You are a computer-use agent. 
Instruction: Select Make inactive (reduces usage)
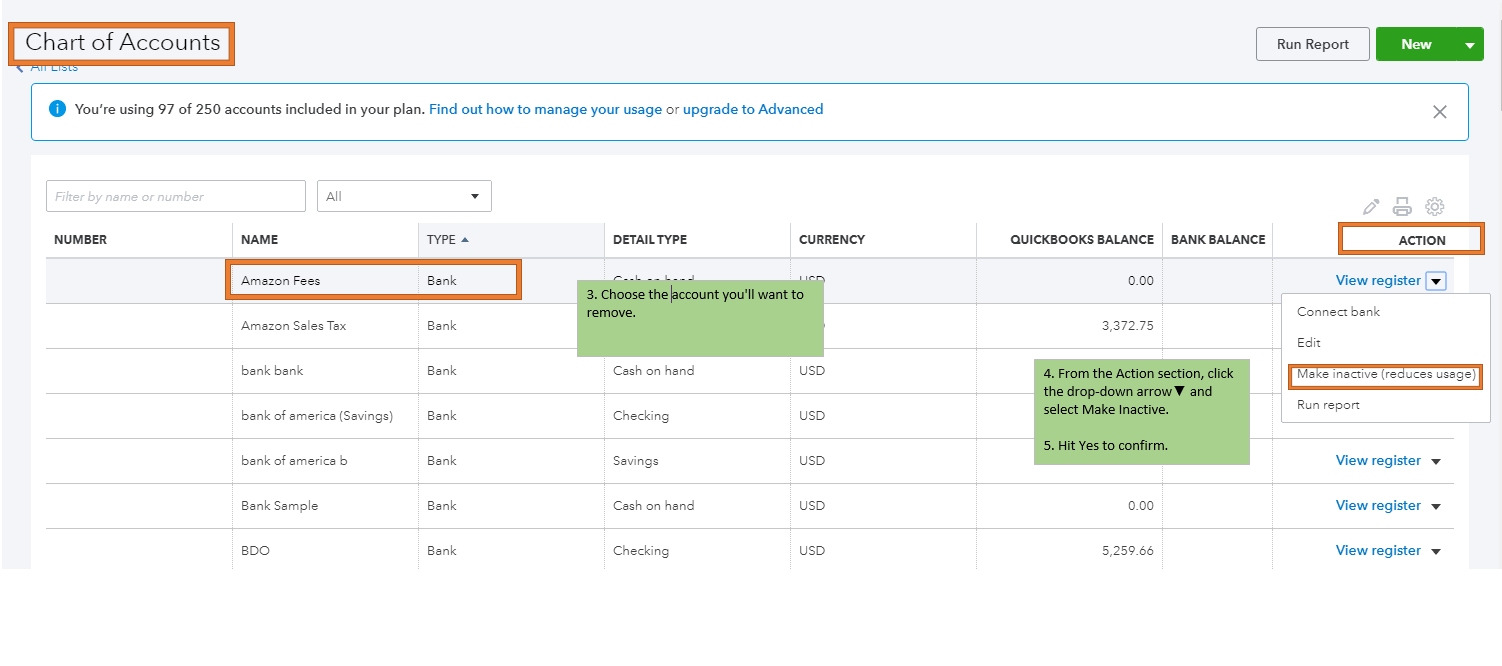click(1385, 375)
